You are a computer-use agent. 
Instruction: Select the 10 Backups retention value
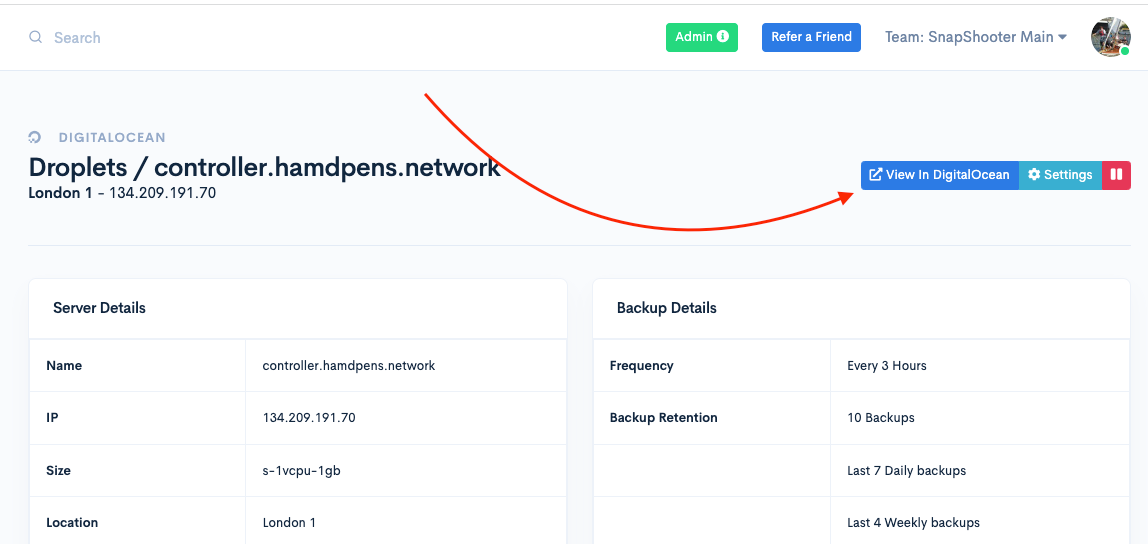point(881,418)
